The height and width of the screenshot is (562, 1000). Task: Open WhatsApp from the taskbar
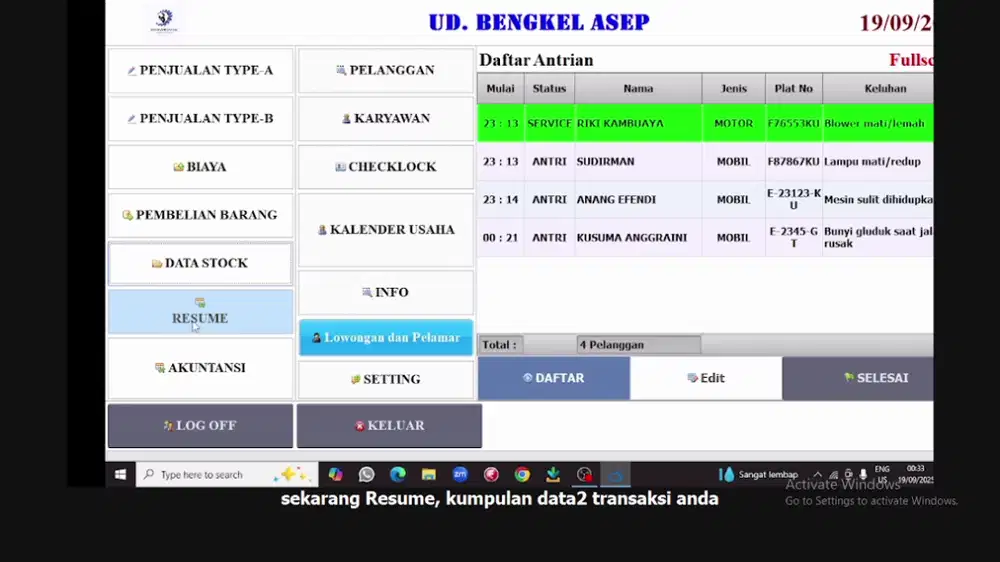[x=366, y=475]
